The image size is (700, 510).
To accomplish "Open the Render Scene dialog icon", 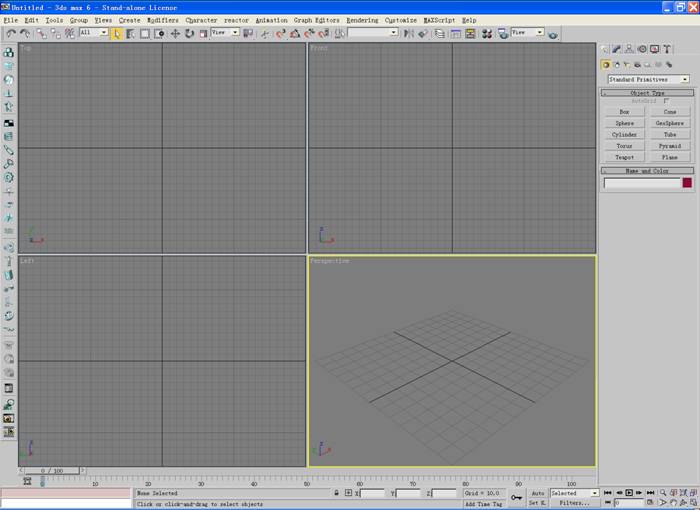I will 503,33.
